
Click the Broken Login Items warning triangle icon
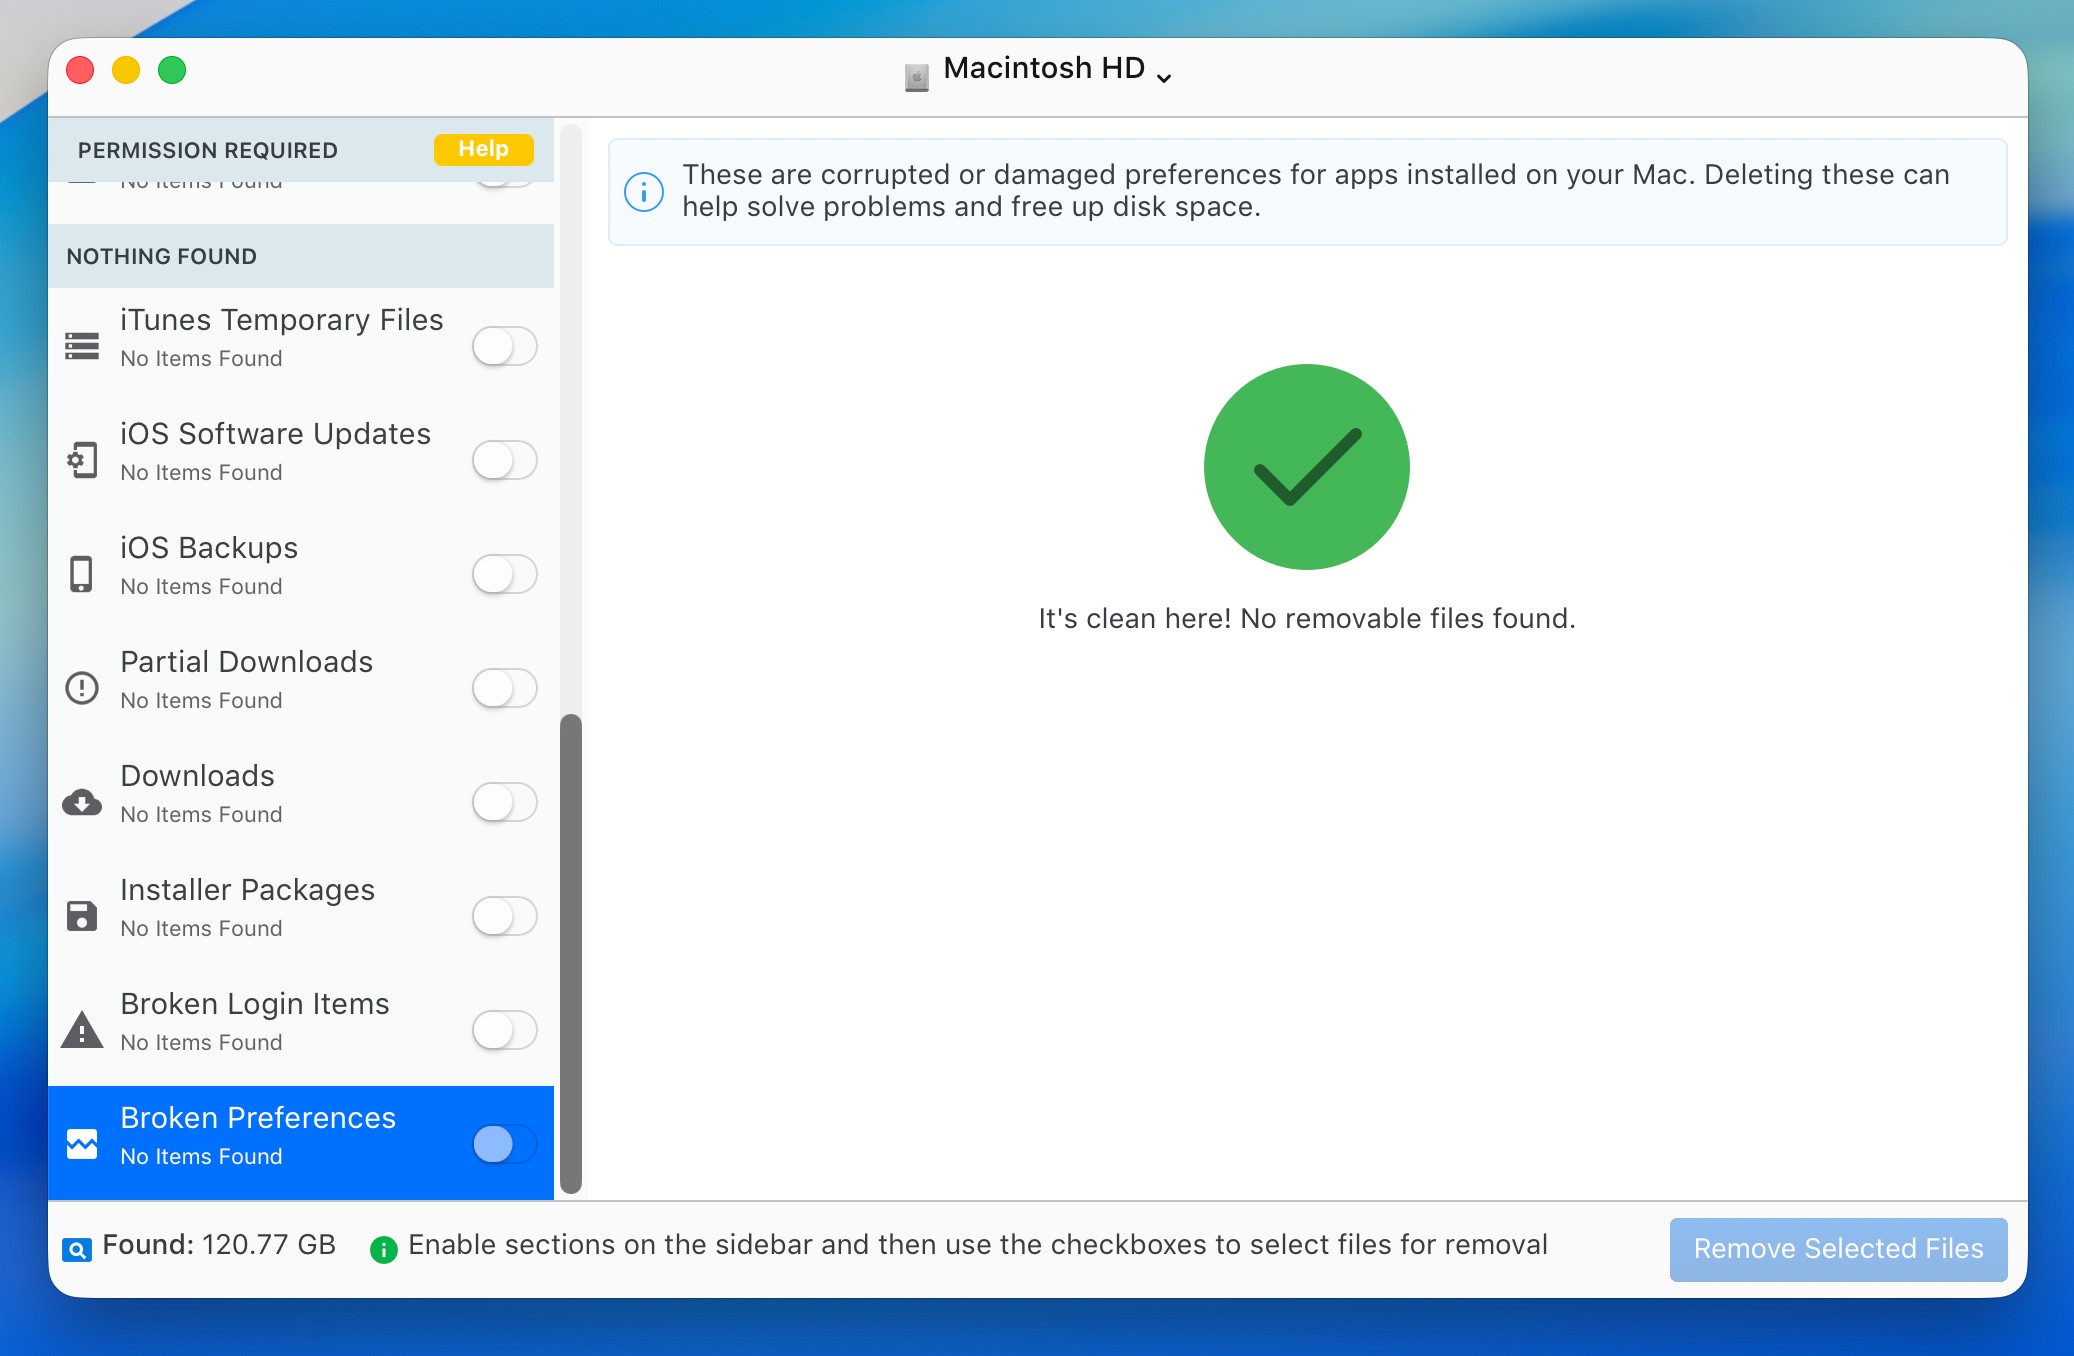tap(82, 1030)
